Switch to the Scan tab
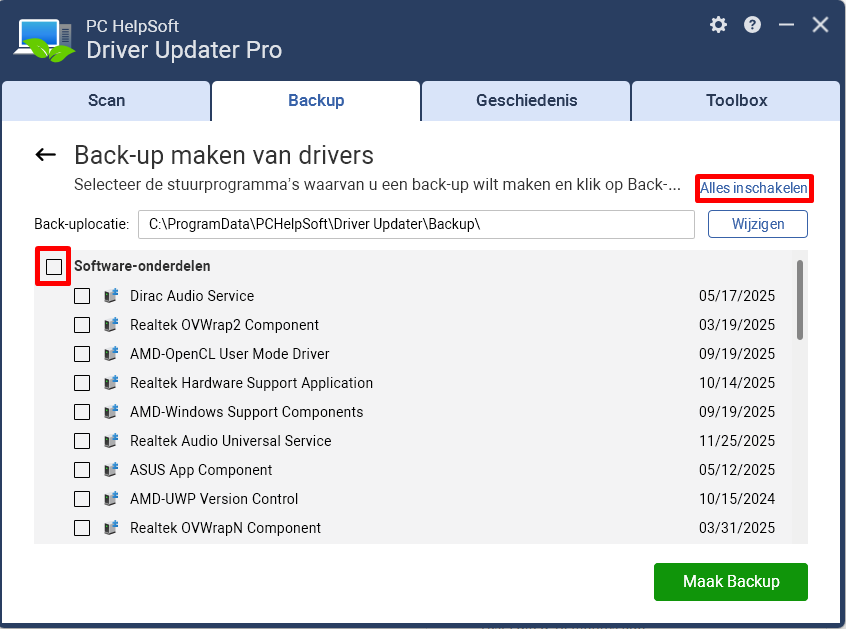The width and height of the screenshot is (846, 629). tap(106, 101)
